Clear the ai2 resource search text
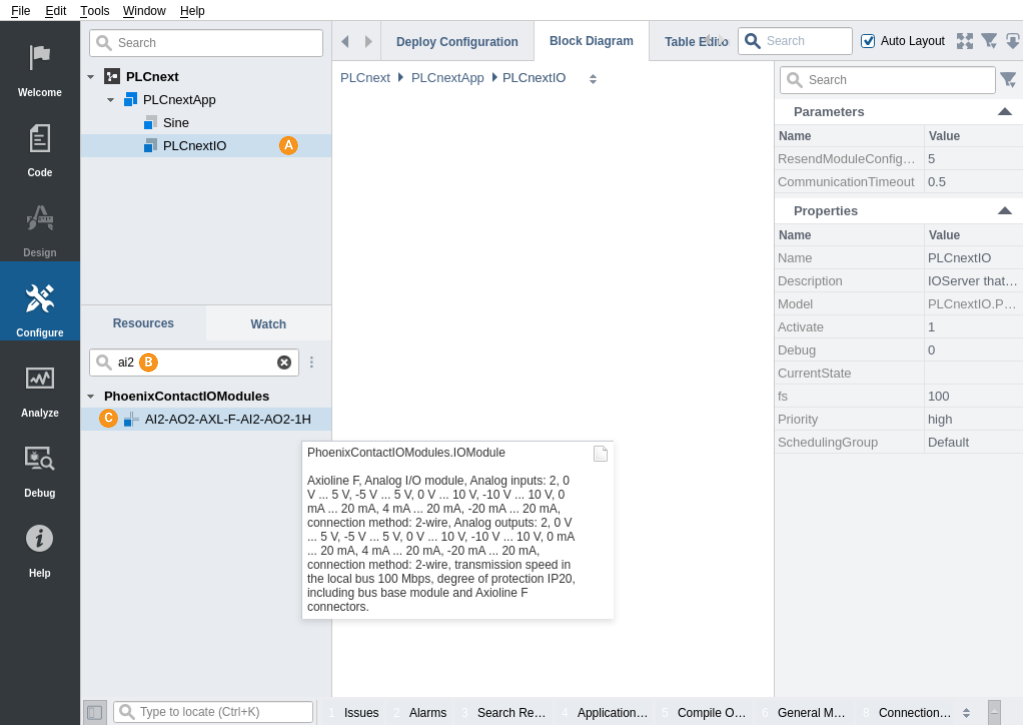 (x=284, y=362)
